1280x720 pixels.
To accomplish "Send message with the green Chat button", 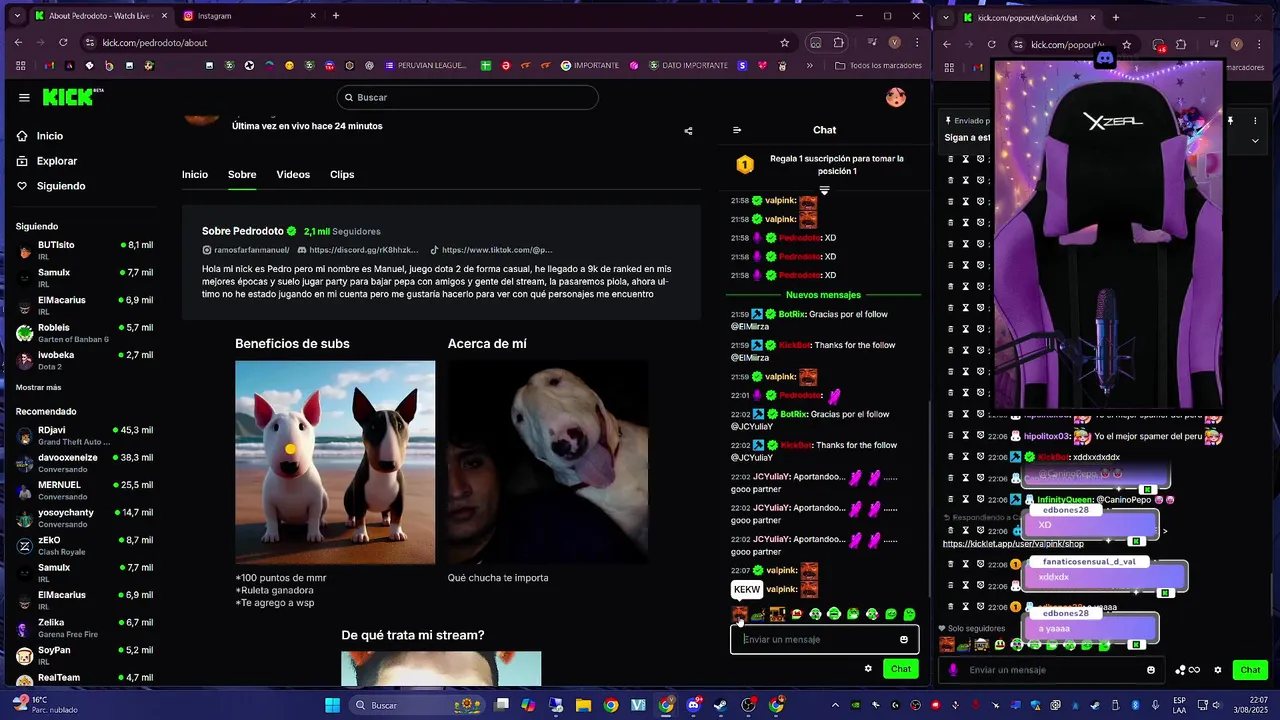I will click(901, 669).
